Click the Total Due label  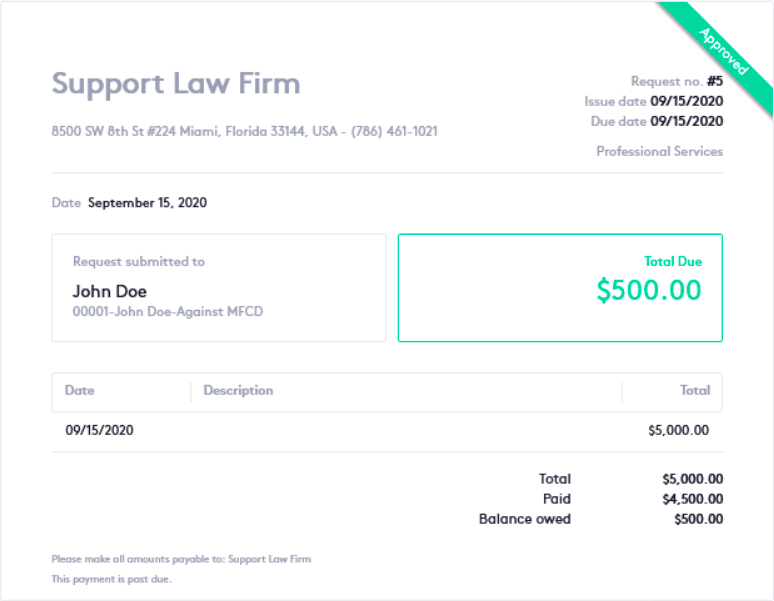point(673,261)
